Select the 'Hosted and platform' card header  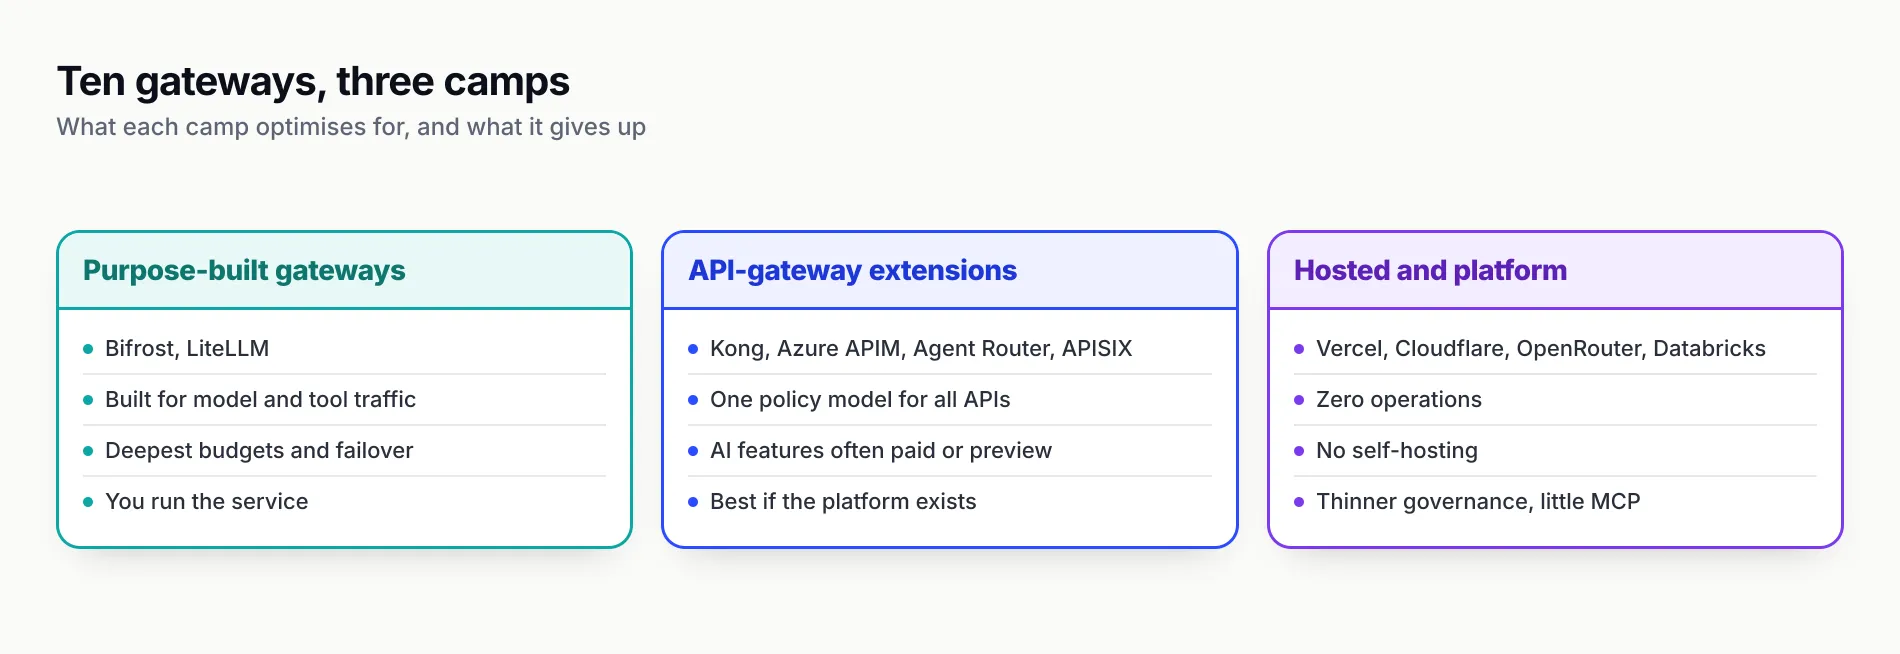point(1555,270)
